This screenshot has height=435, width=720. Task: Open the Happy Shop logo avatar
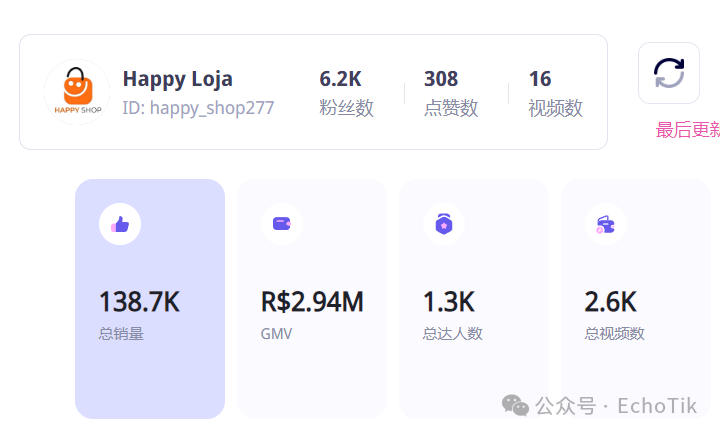tap(77, 92)
